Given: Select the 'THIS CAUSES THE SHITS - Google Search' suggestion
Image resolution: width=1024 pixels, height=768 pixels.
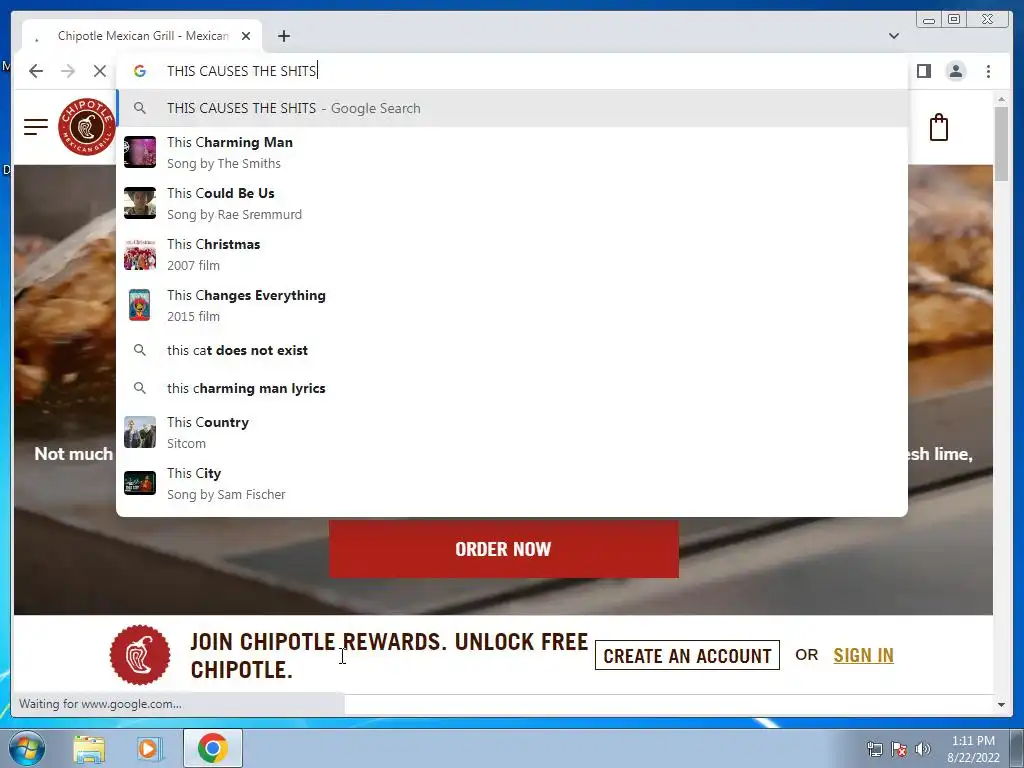Looking at the screenshot, I should pos(512,108).
